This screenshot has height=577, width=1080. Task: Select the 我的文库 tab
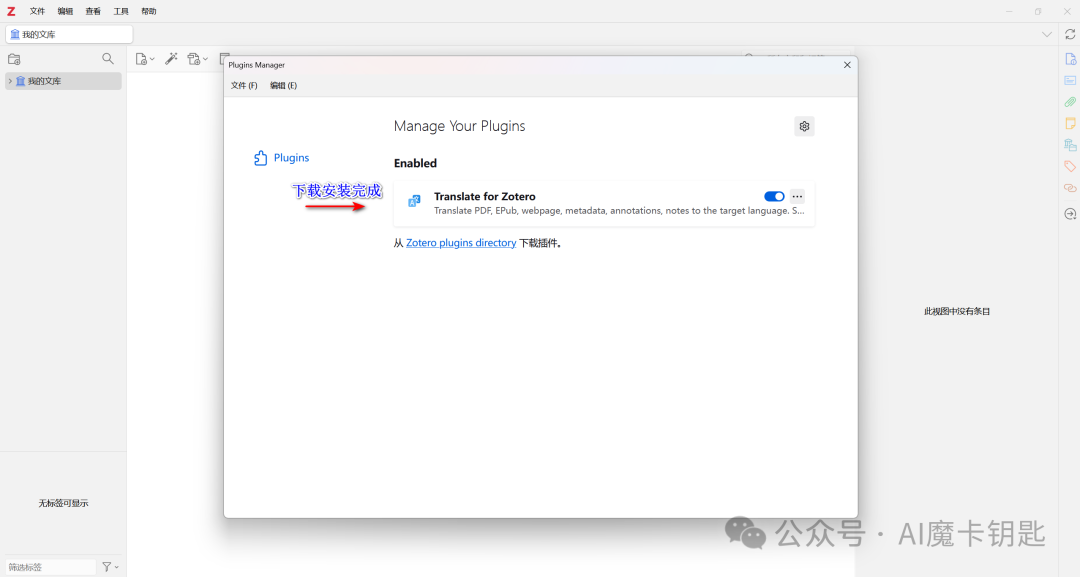pyautogui.click(x=69, y=34)
